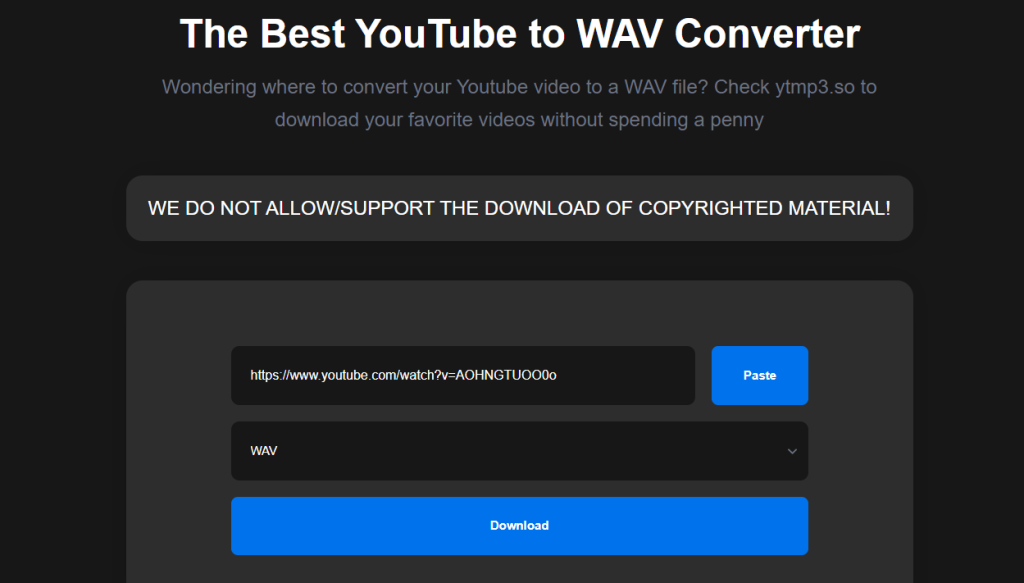This screenshot has width=1024, height=583.
Task: Open the WAV format dropdown
Action: [519, 451]
